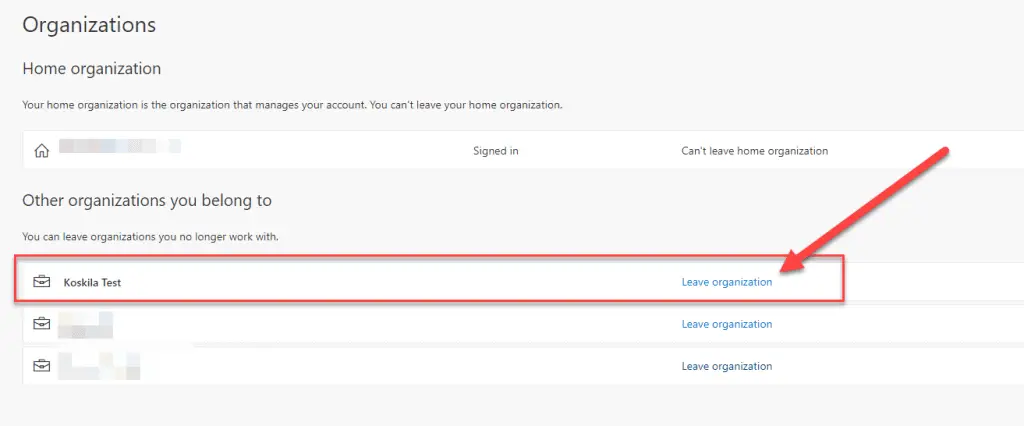Click the briefcase icon in the second organization row
This screenshot has width=1024, height=426.
(42, 324)
